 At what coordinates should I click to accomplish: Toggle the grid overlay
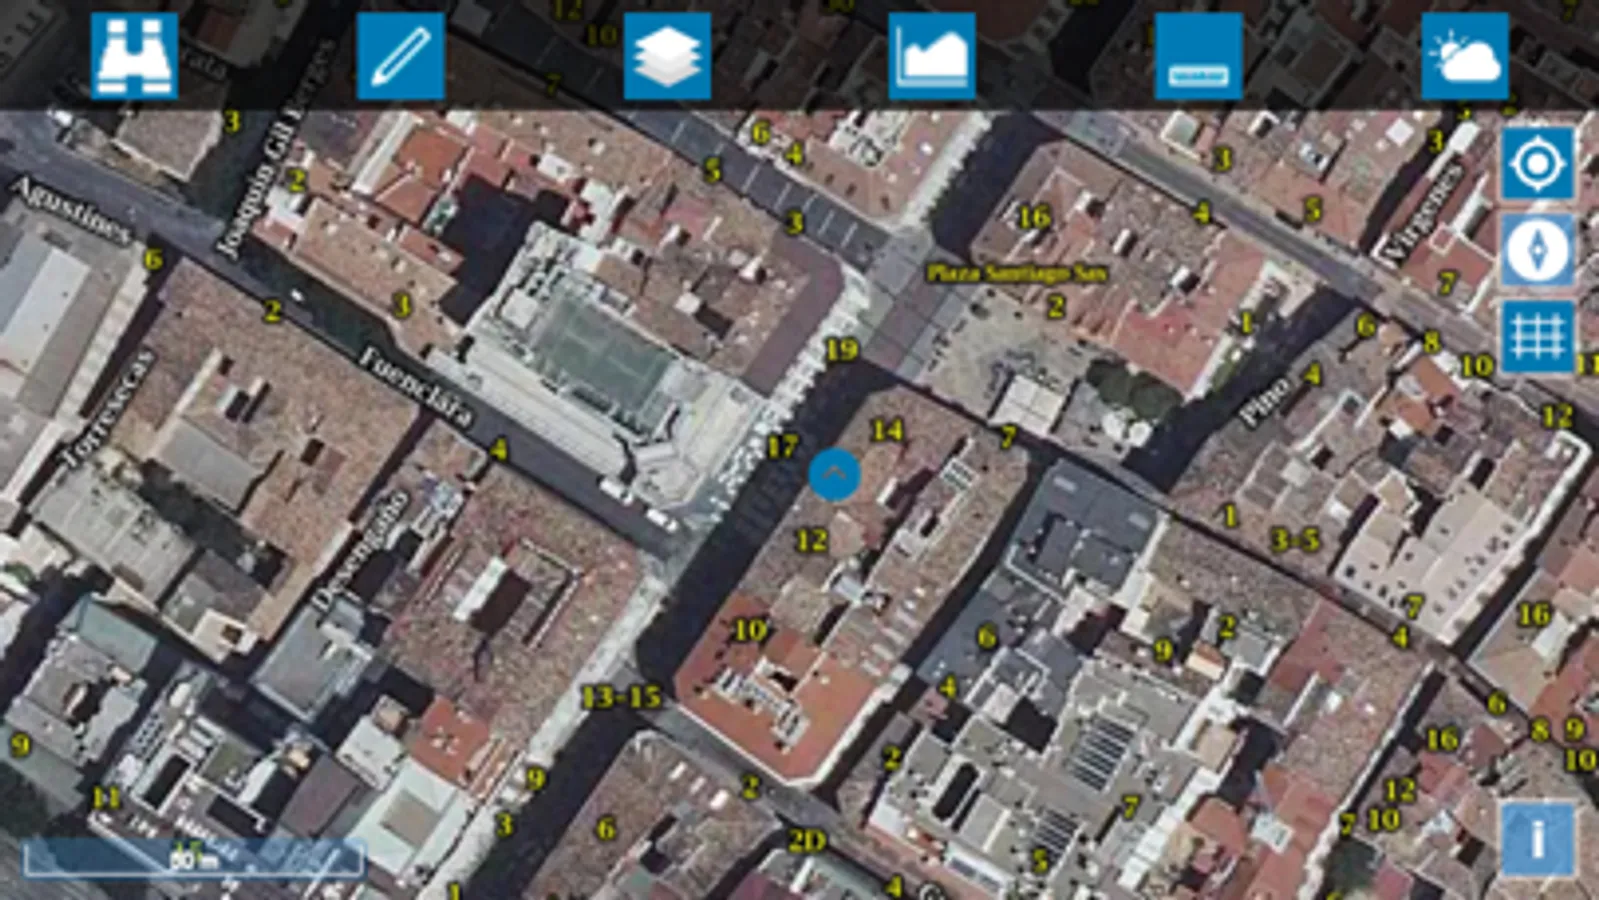[x=1537, y=336]
